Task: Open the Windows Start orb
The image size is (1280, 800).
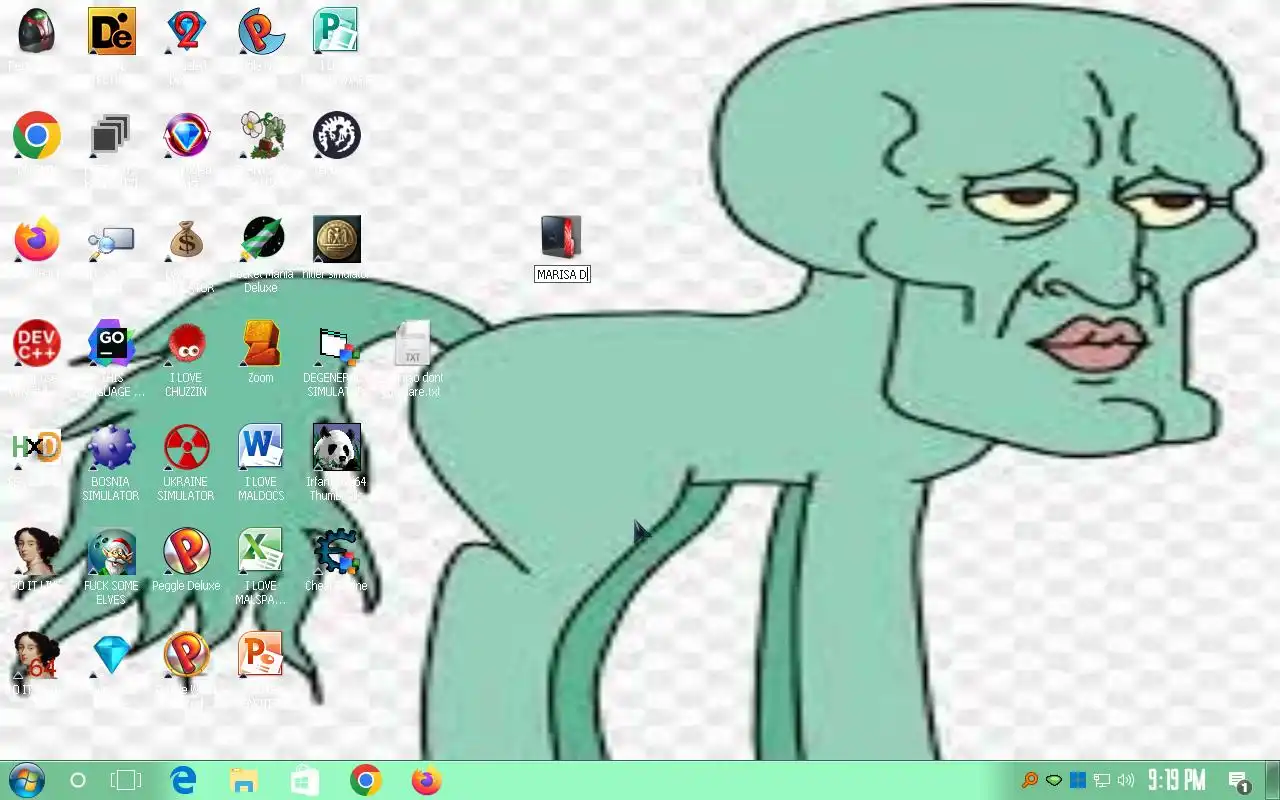Action: 26,780
